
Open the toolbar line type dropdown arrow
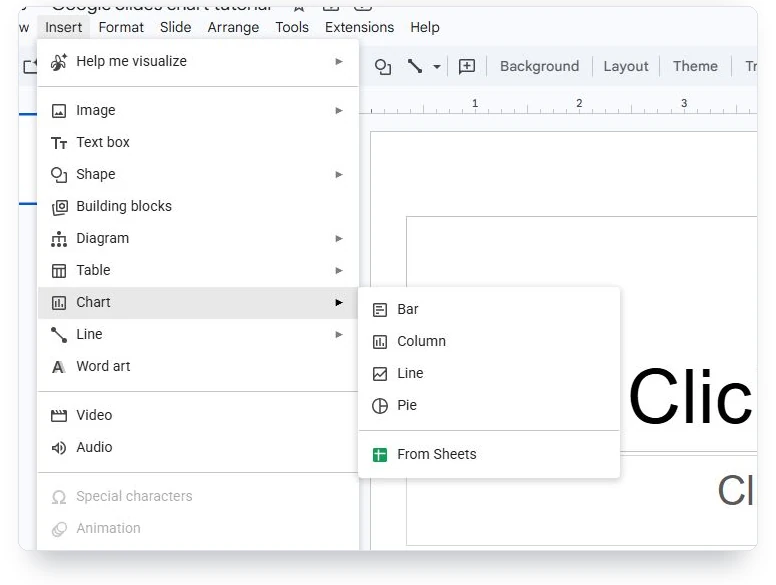tap(436, 66)
